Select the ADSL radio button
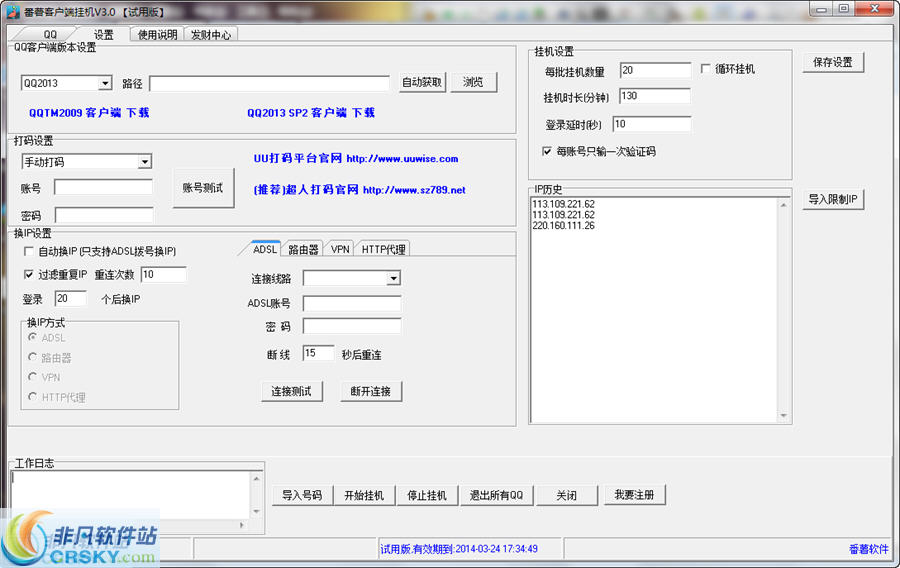Viewport: 900px width, 568px height. [x=33, y=337]
